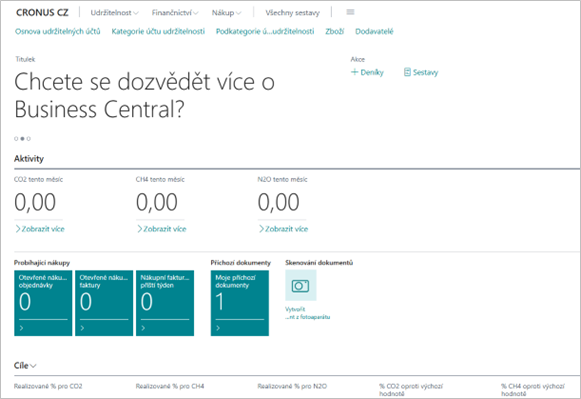
Task: Expand the Nákup menu
Action: coord(226,13)
